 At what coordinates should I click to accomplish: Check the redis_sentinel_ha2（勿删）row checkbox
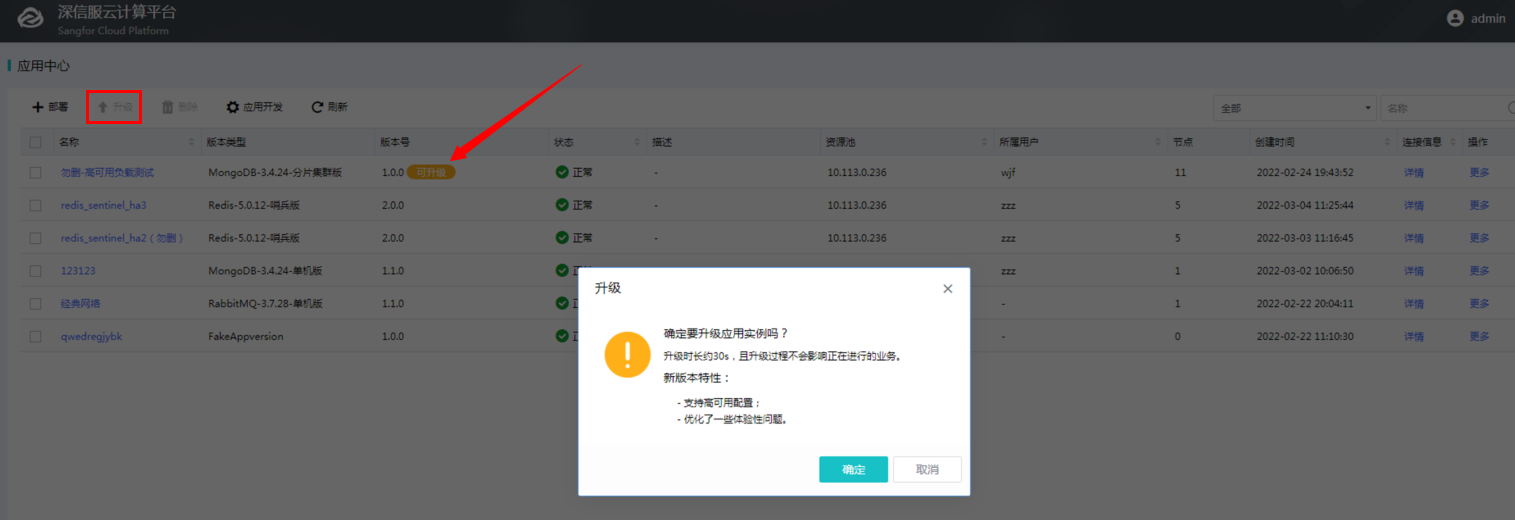point(36,238)
